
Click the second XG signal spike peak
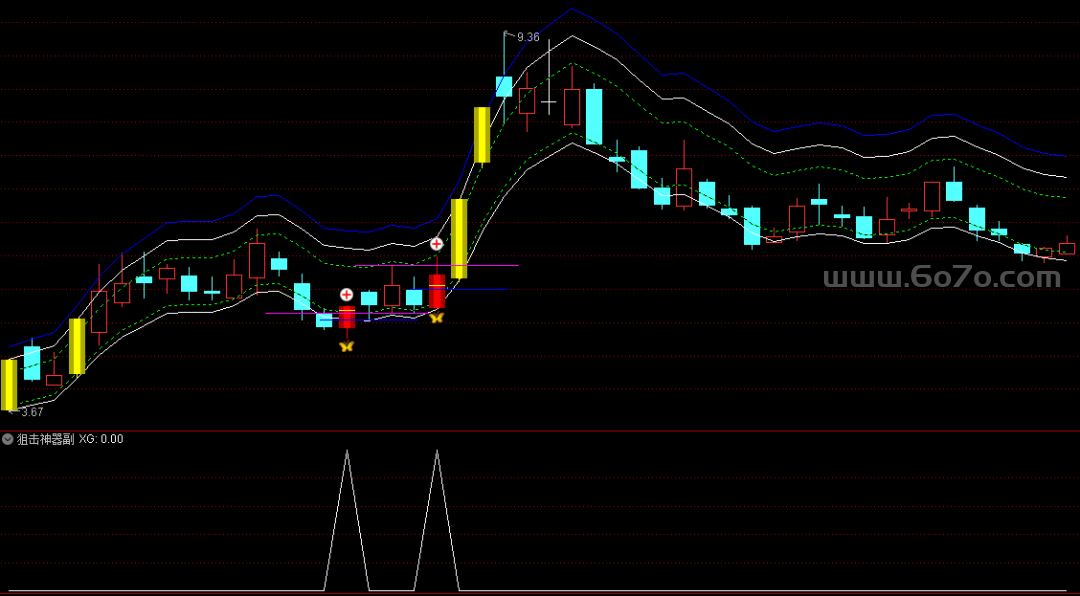[x=438, y=452]
